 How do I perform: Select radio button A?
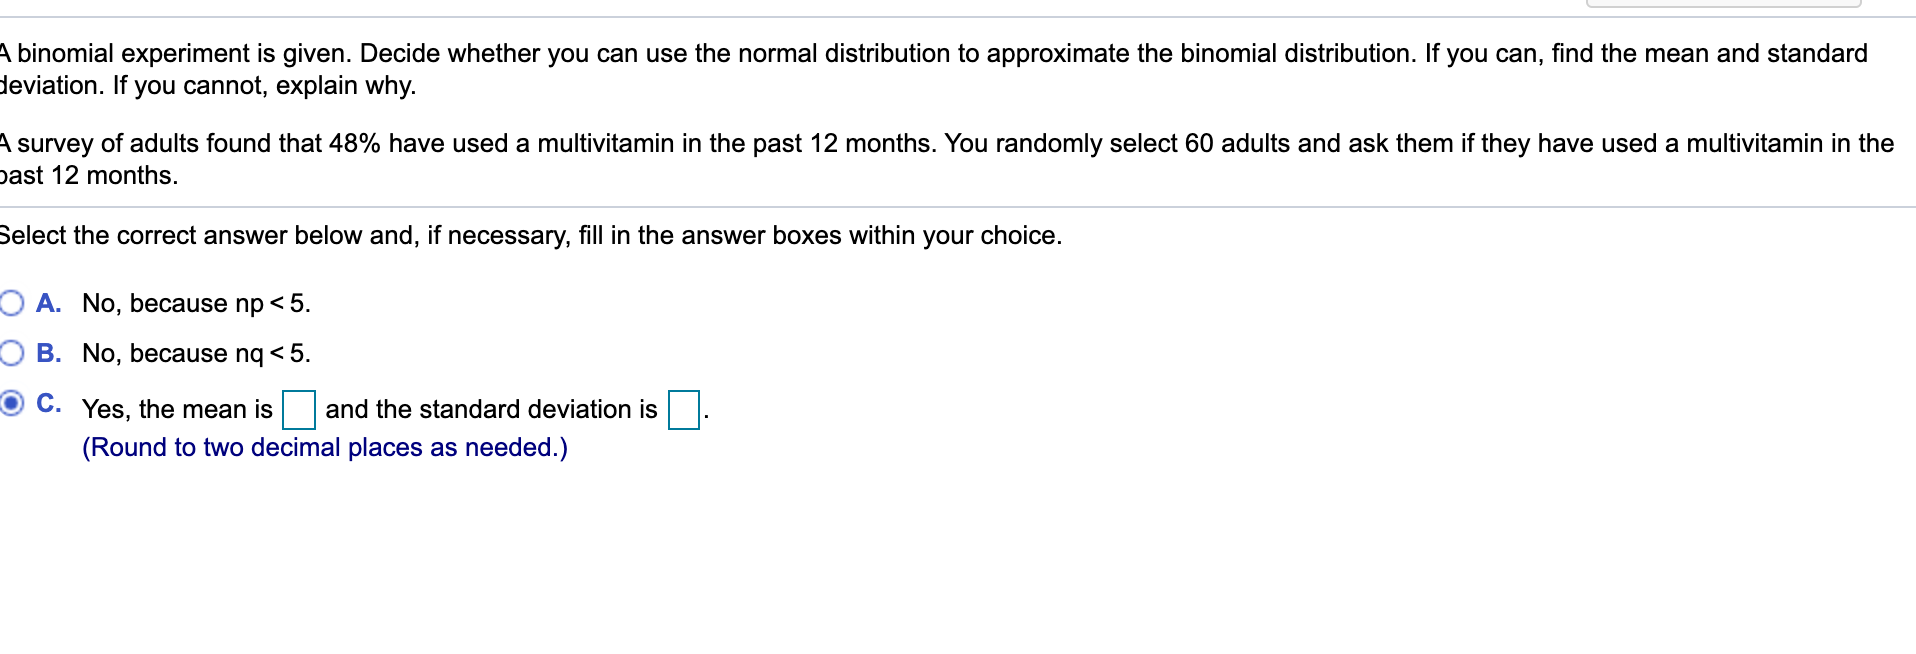tap(10, 302)
